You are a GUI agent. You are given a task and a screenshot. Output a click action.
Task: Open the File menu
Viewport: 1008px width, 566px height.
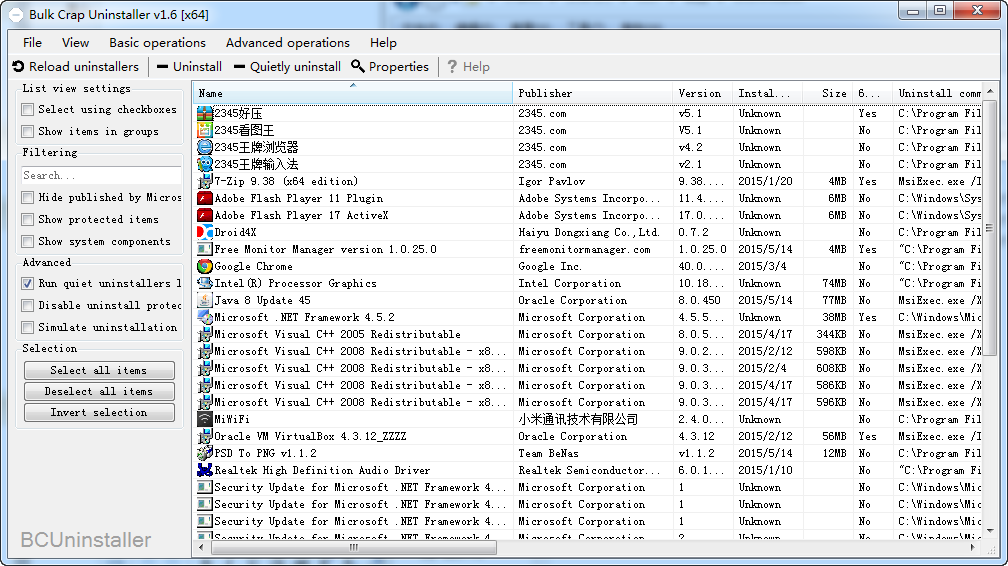pos(32,42)
